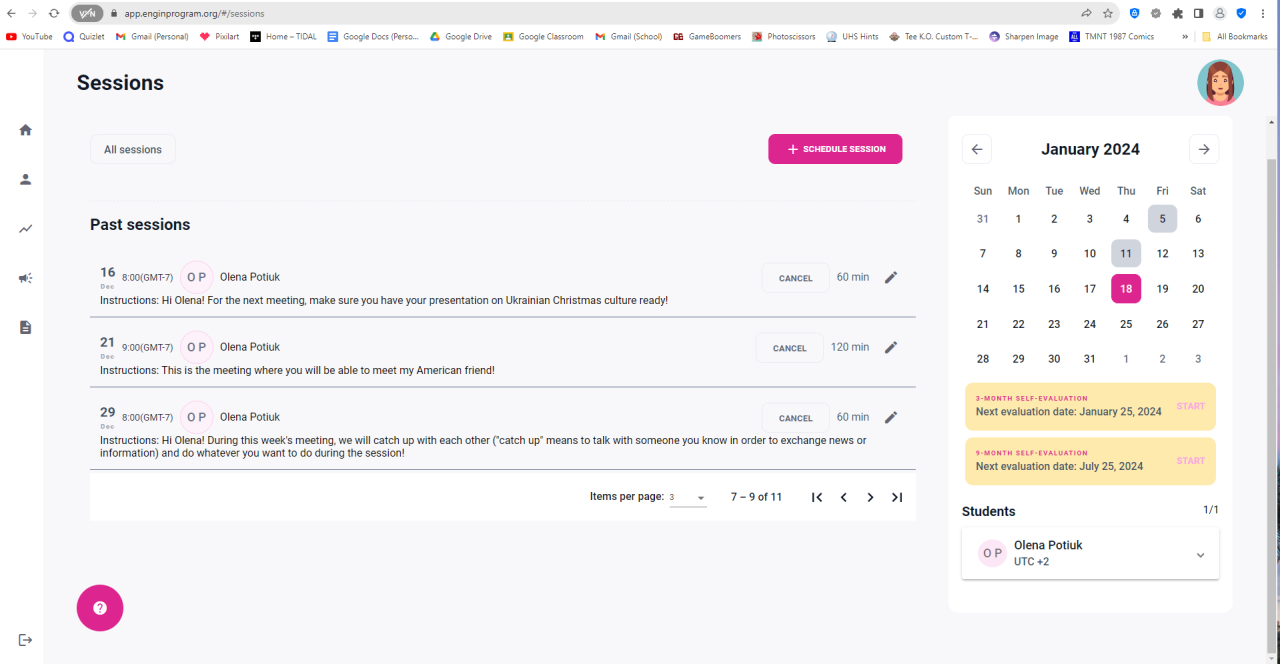Click the pink help question mark button
Image resolution: width=1280 pixels, height=664 pixels.
[100, 608]
